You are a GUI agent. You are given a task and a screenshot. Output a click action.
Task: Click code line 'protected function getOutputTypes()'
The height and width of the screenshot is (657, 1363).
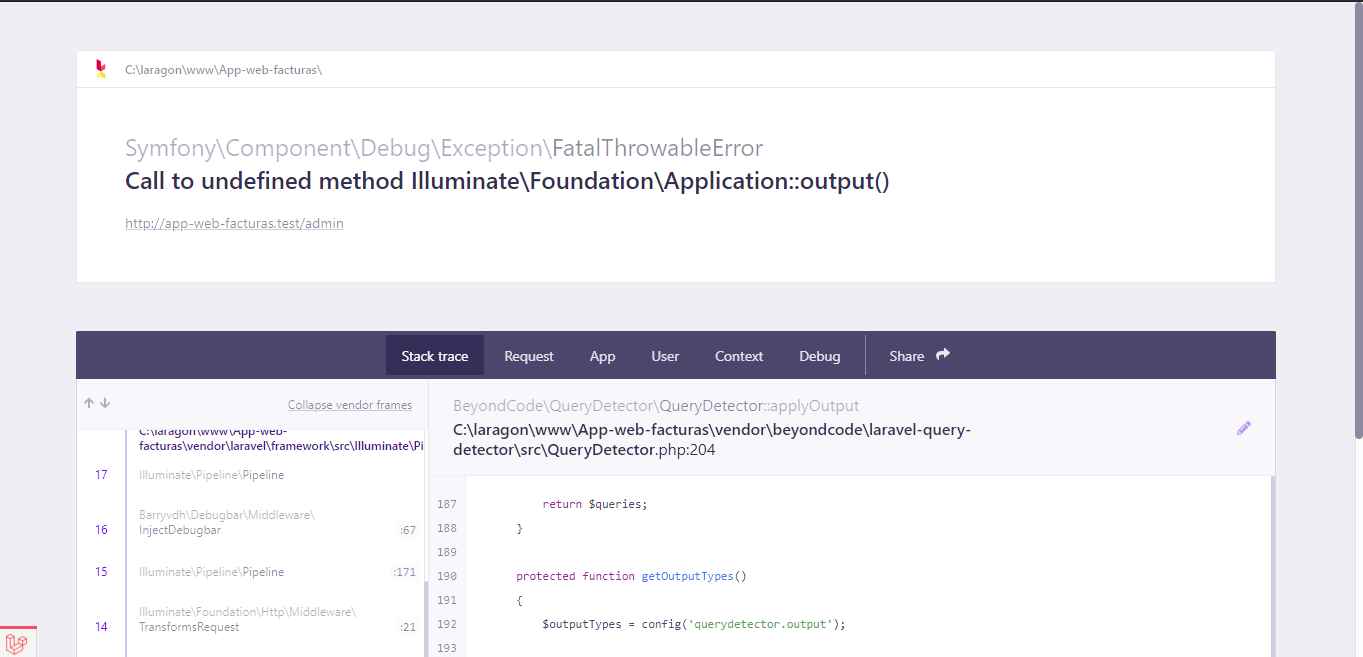[x=631, y=576]
